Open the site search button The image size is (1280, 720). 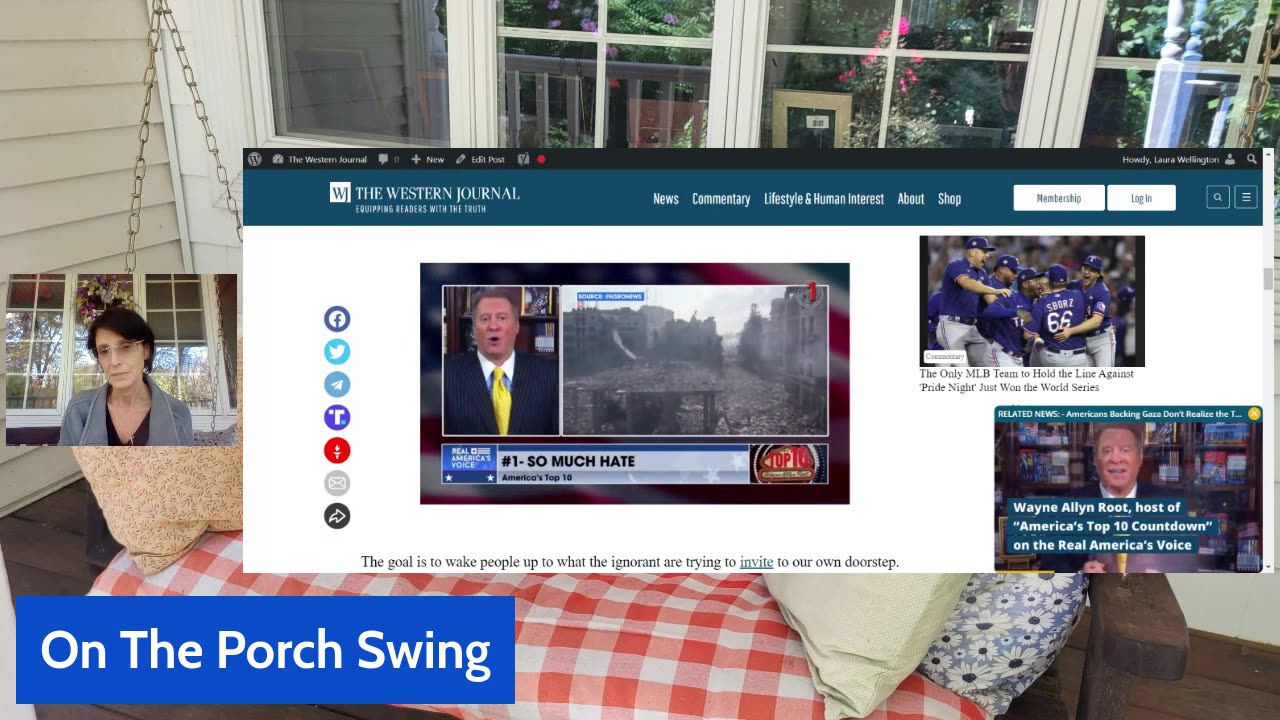tap(1218, 198)
